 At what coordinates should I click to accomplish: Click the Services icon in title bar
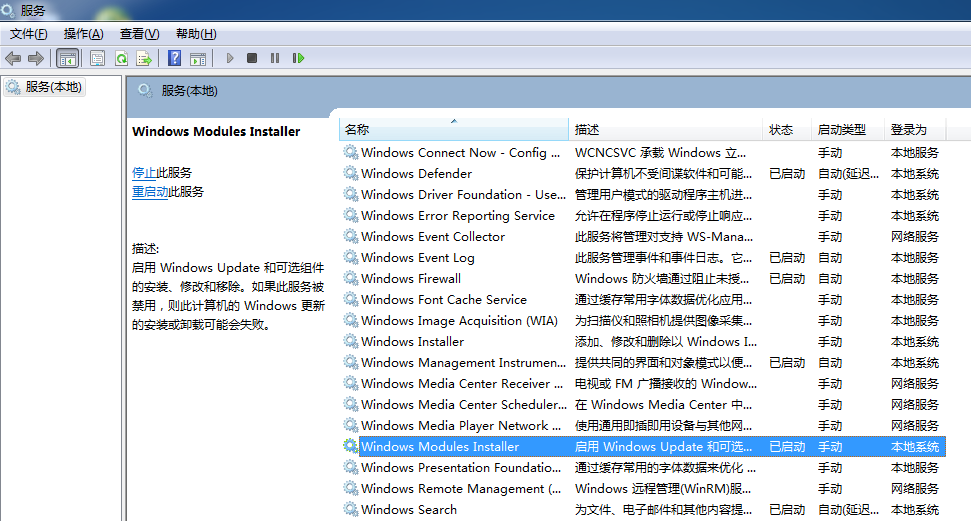(8, 9)
